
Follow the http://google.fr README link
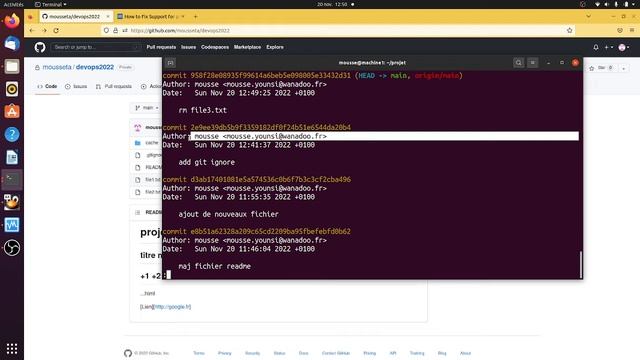coord(172,307)
